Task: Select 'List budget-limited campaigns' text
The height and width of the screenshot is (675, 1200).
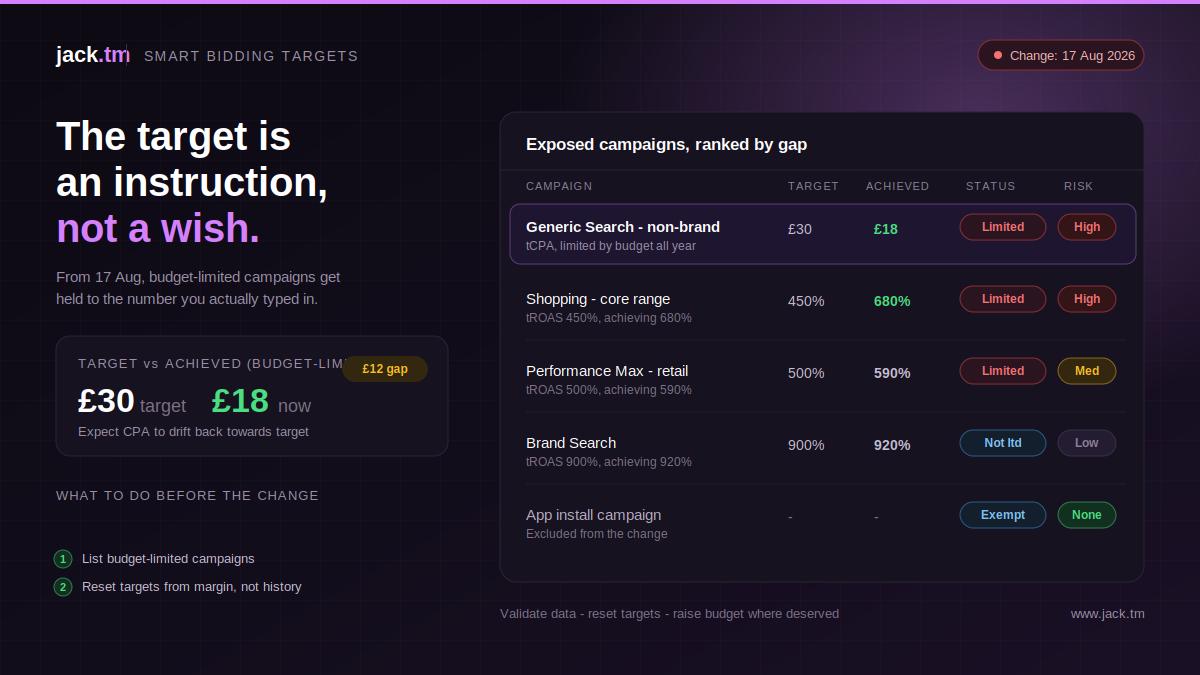Action: click(x=168, y=559)
